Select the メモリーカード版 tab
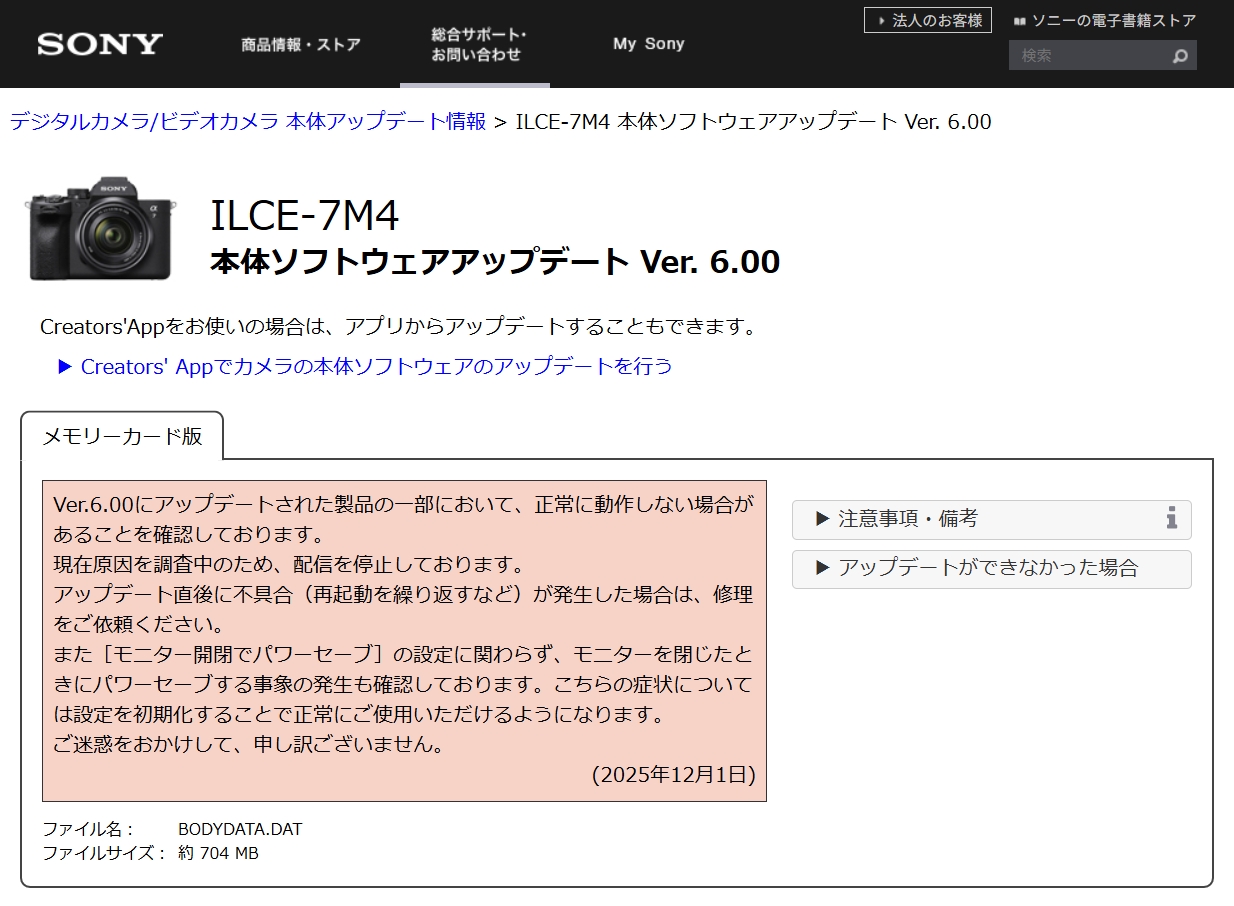 tap(122, 436)
